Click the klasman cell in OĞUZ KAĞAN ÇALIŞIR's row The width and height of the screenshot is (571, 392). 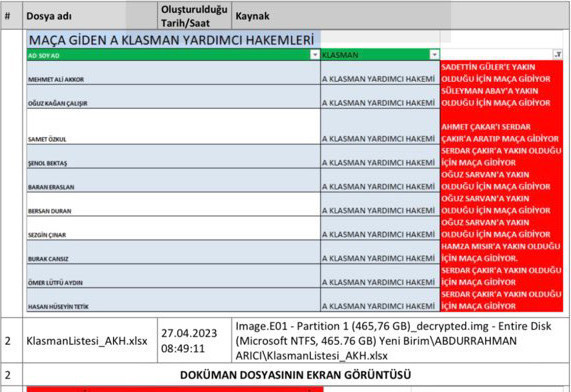380,97
